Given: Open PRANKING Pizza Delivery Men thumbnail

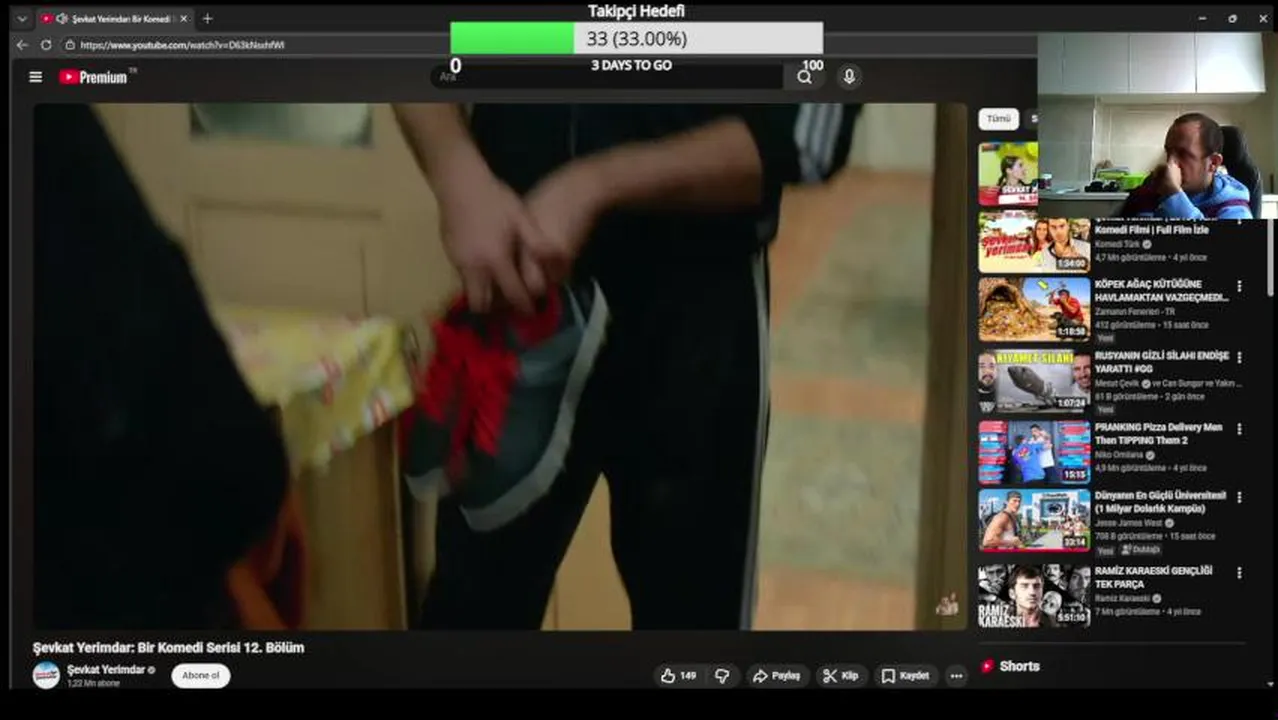Looking at the screenshot, I should (1034, 452).
